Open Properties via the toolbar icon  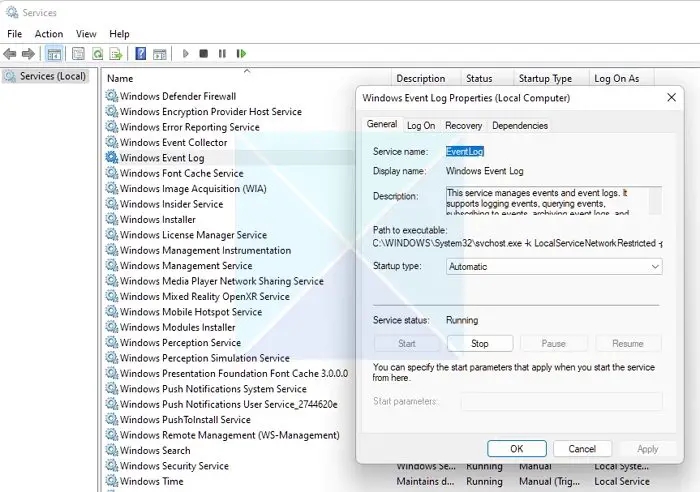coord(78,54)
